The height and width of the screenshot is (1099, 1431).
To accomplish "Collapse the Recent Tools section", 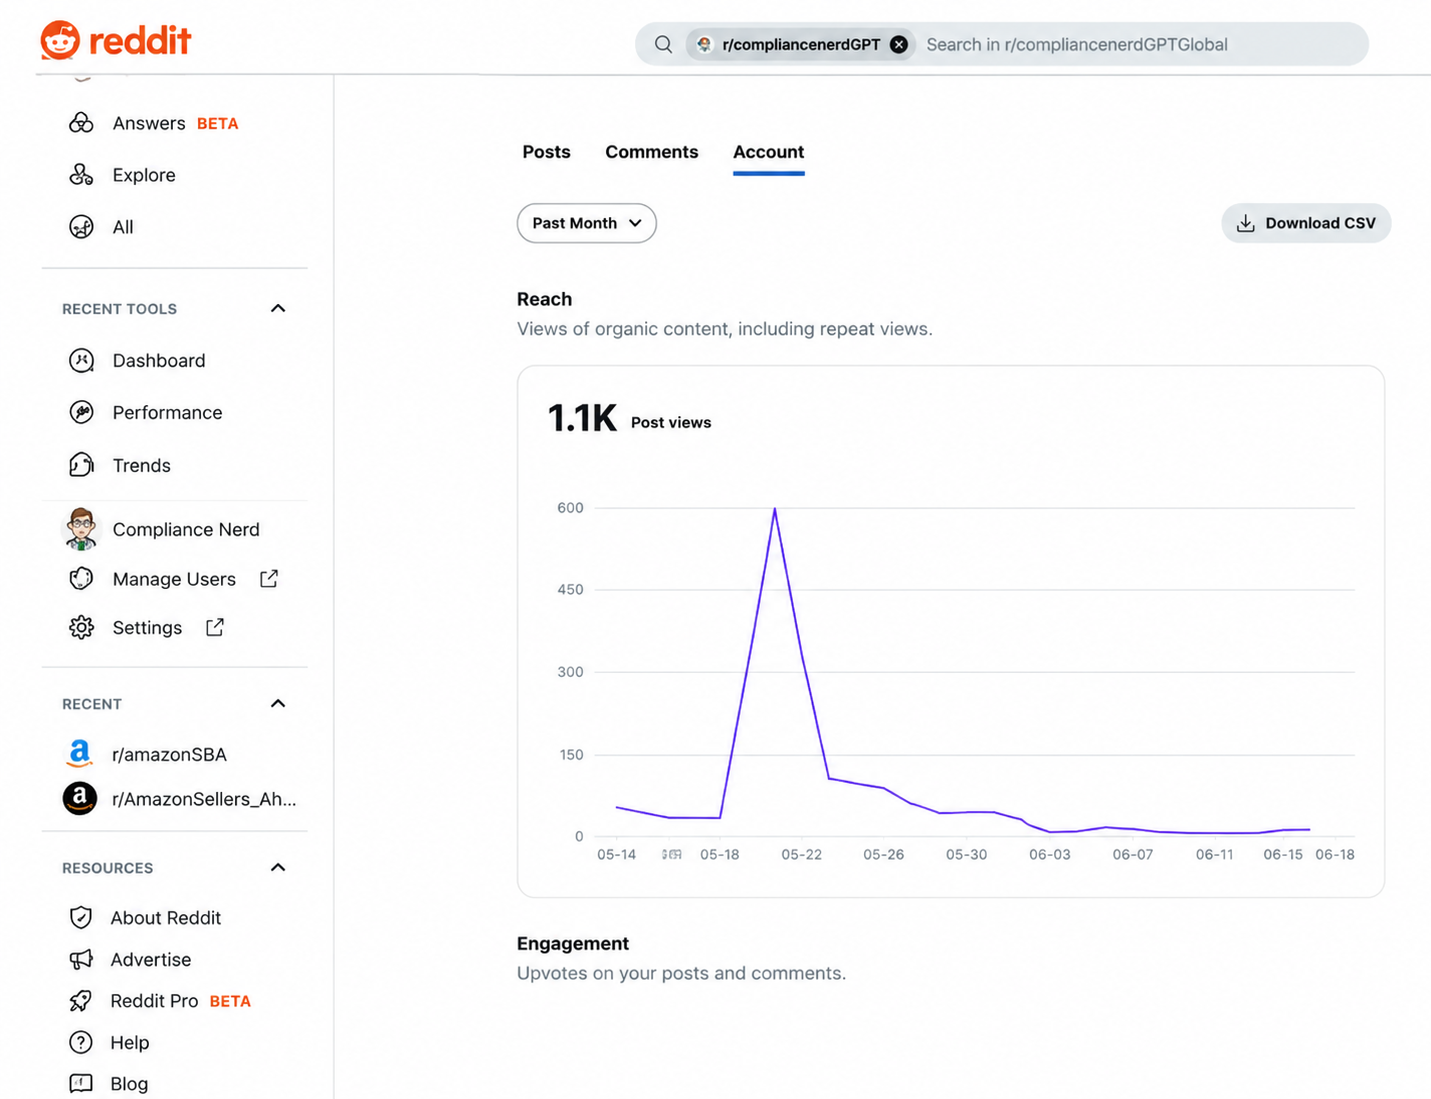I will [278, 308].
